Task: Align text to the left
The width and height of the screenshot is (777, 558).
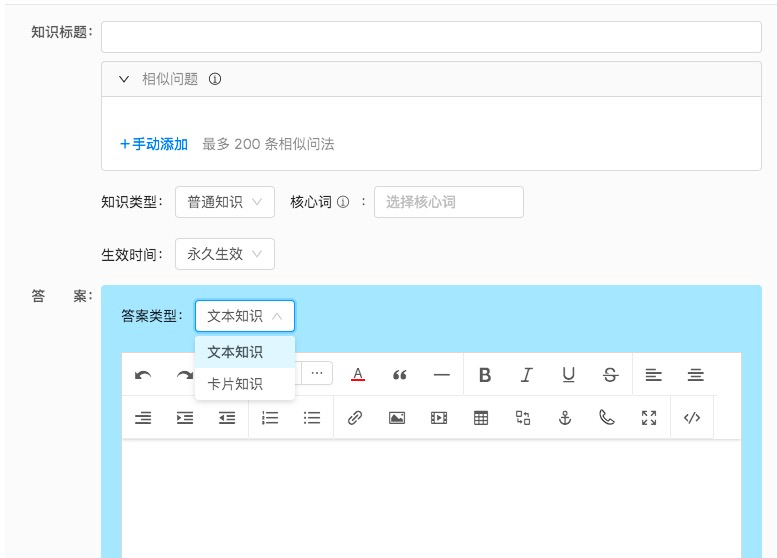Action: pos(653,375)
